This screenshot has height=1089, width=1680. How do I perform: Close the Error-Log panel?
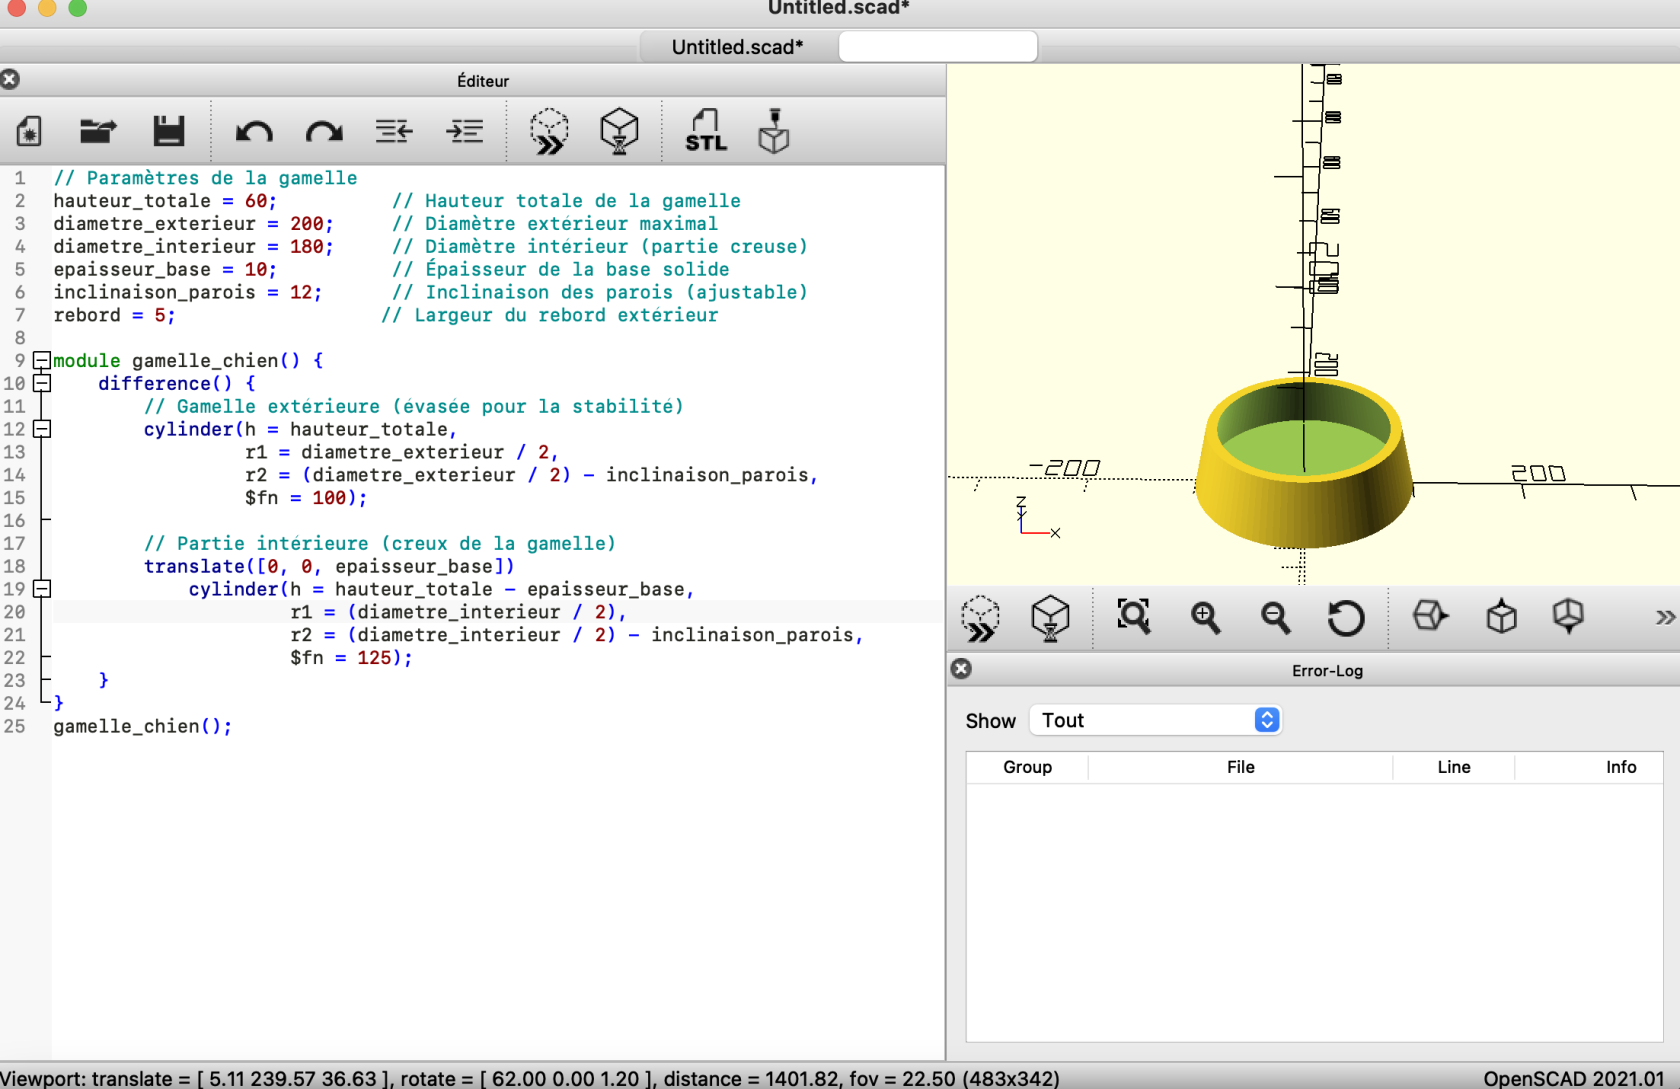pos(961,669)
